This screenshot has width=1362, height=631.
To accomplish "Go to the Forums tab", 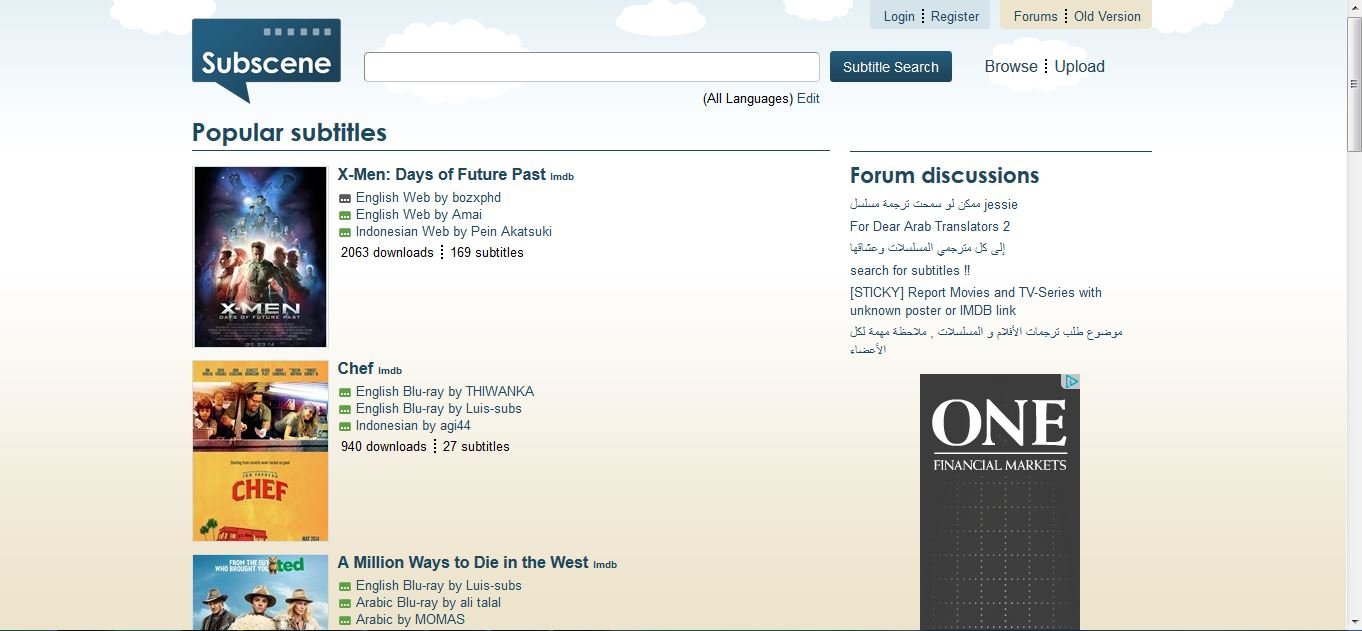I will coord(1035,16).
